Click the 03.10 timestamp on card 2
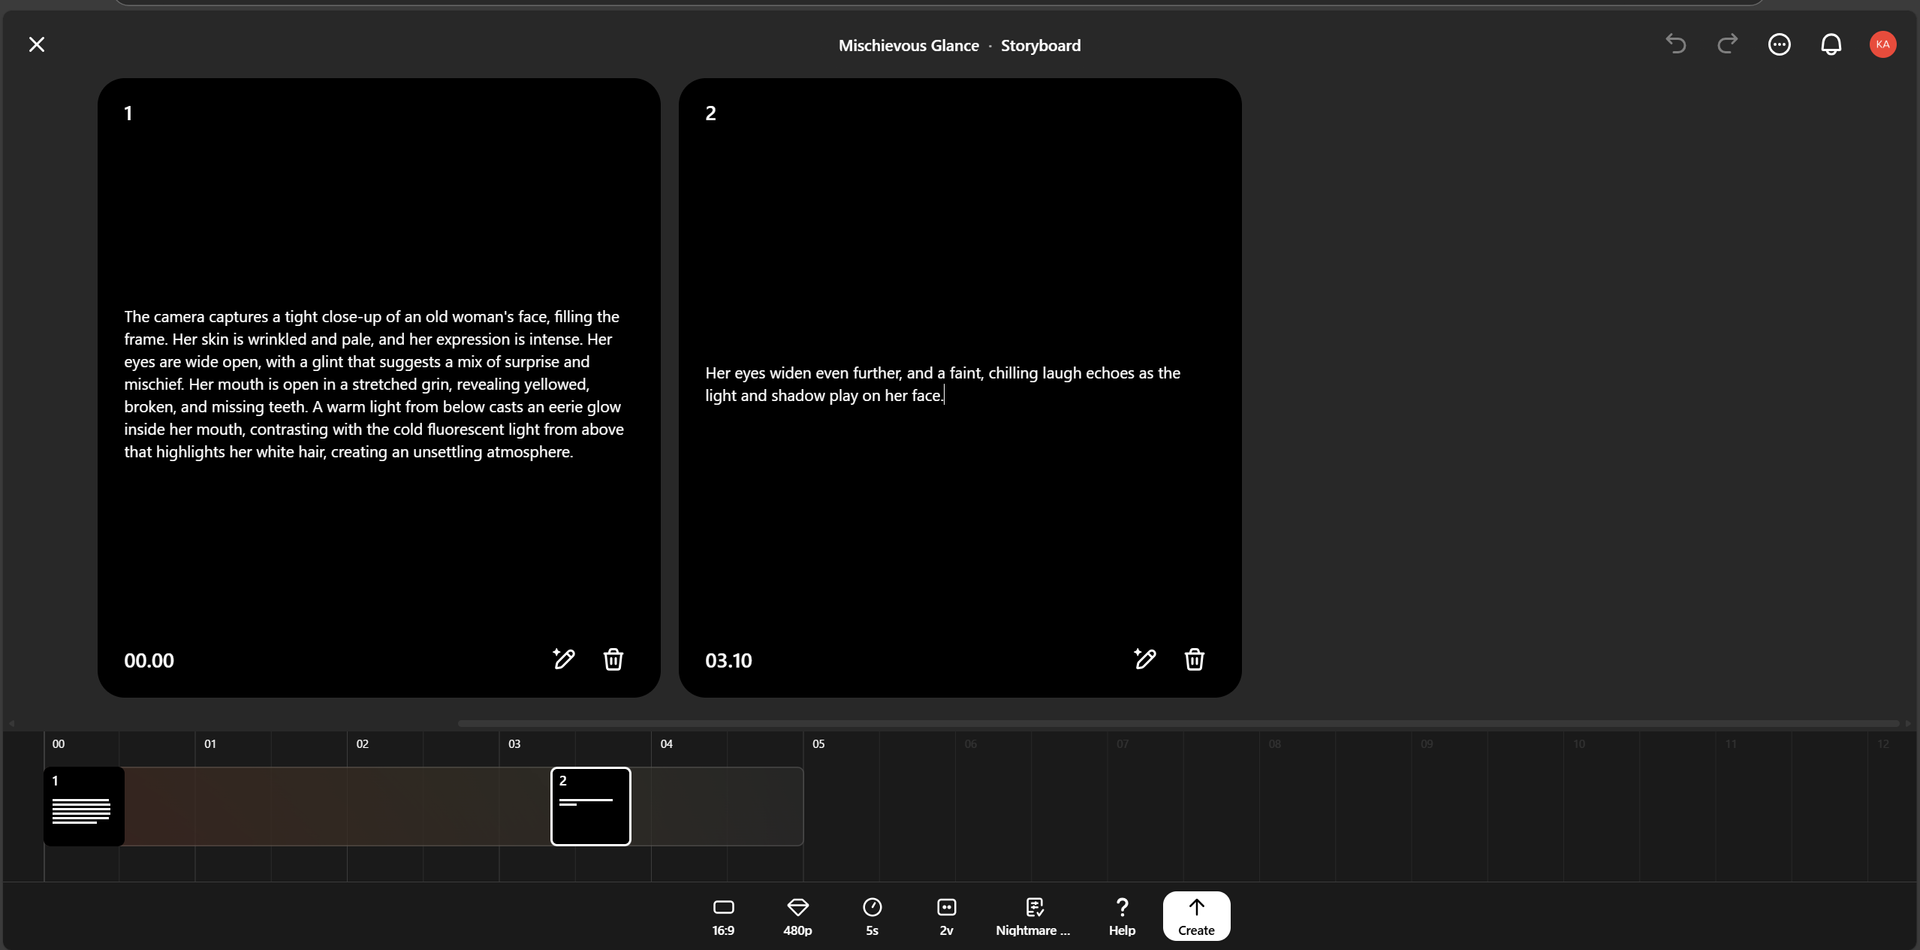 728,660
